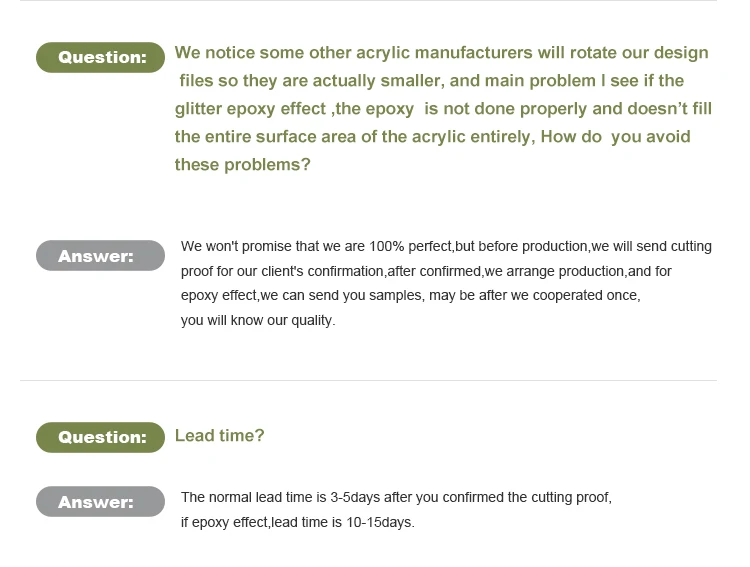Image resolution: width=750 pixels, height=567 pixels.
Task: Click the 'Lead time?' question text
Action: coord(220,435)
